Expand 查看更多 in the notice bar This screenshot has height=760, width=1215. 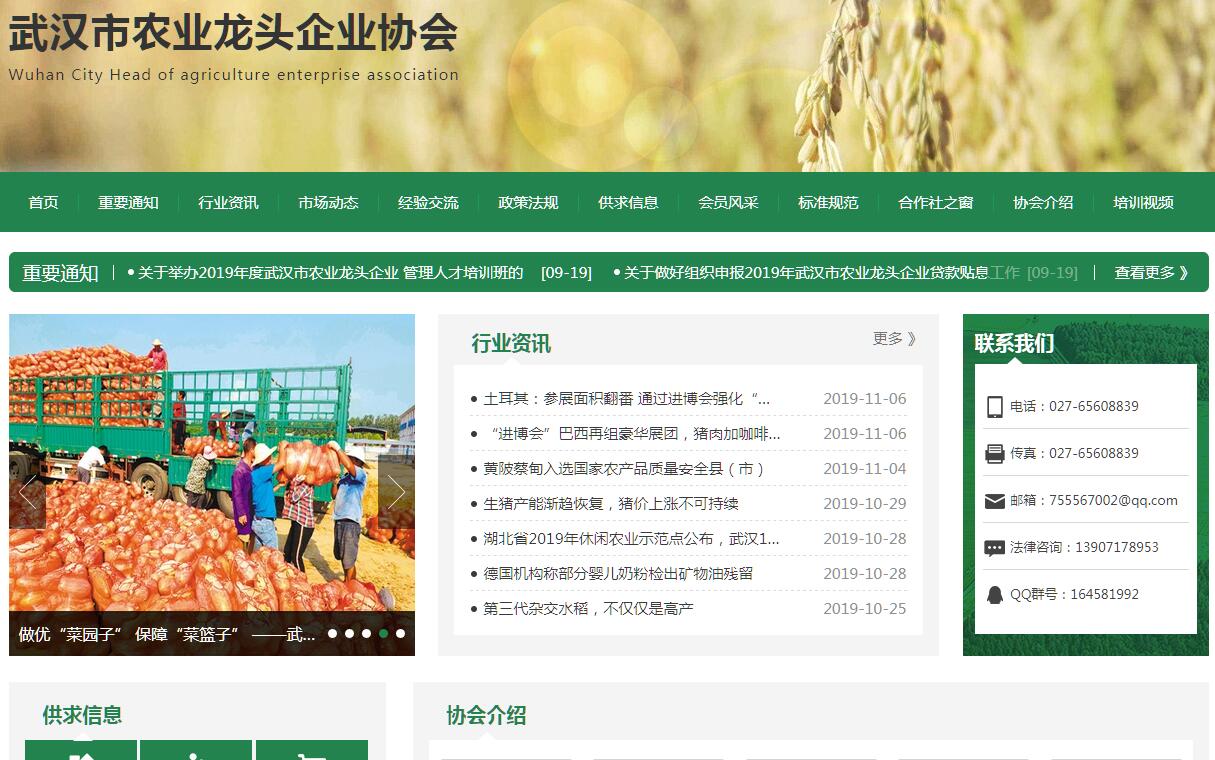click(x=1151, y=273)
